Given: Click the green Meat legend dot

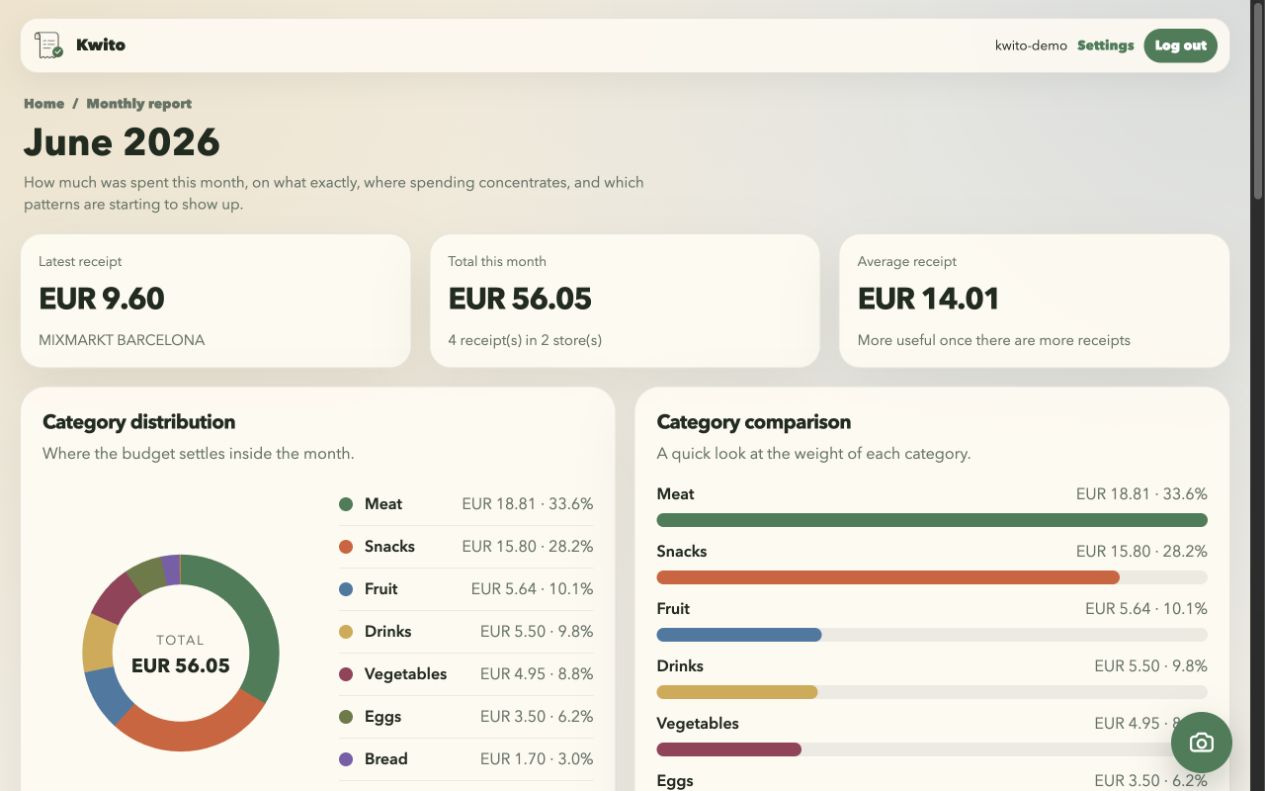Looking at the screenshot, I should [346, 504].
